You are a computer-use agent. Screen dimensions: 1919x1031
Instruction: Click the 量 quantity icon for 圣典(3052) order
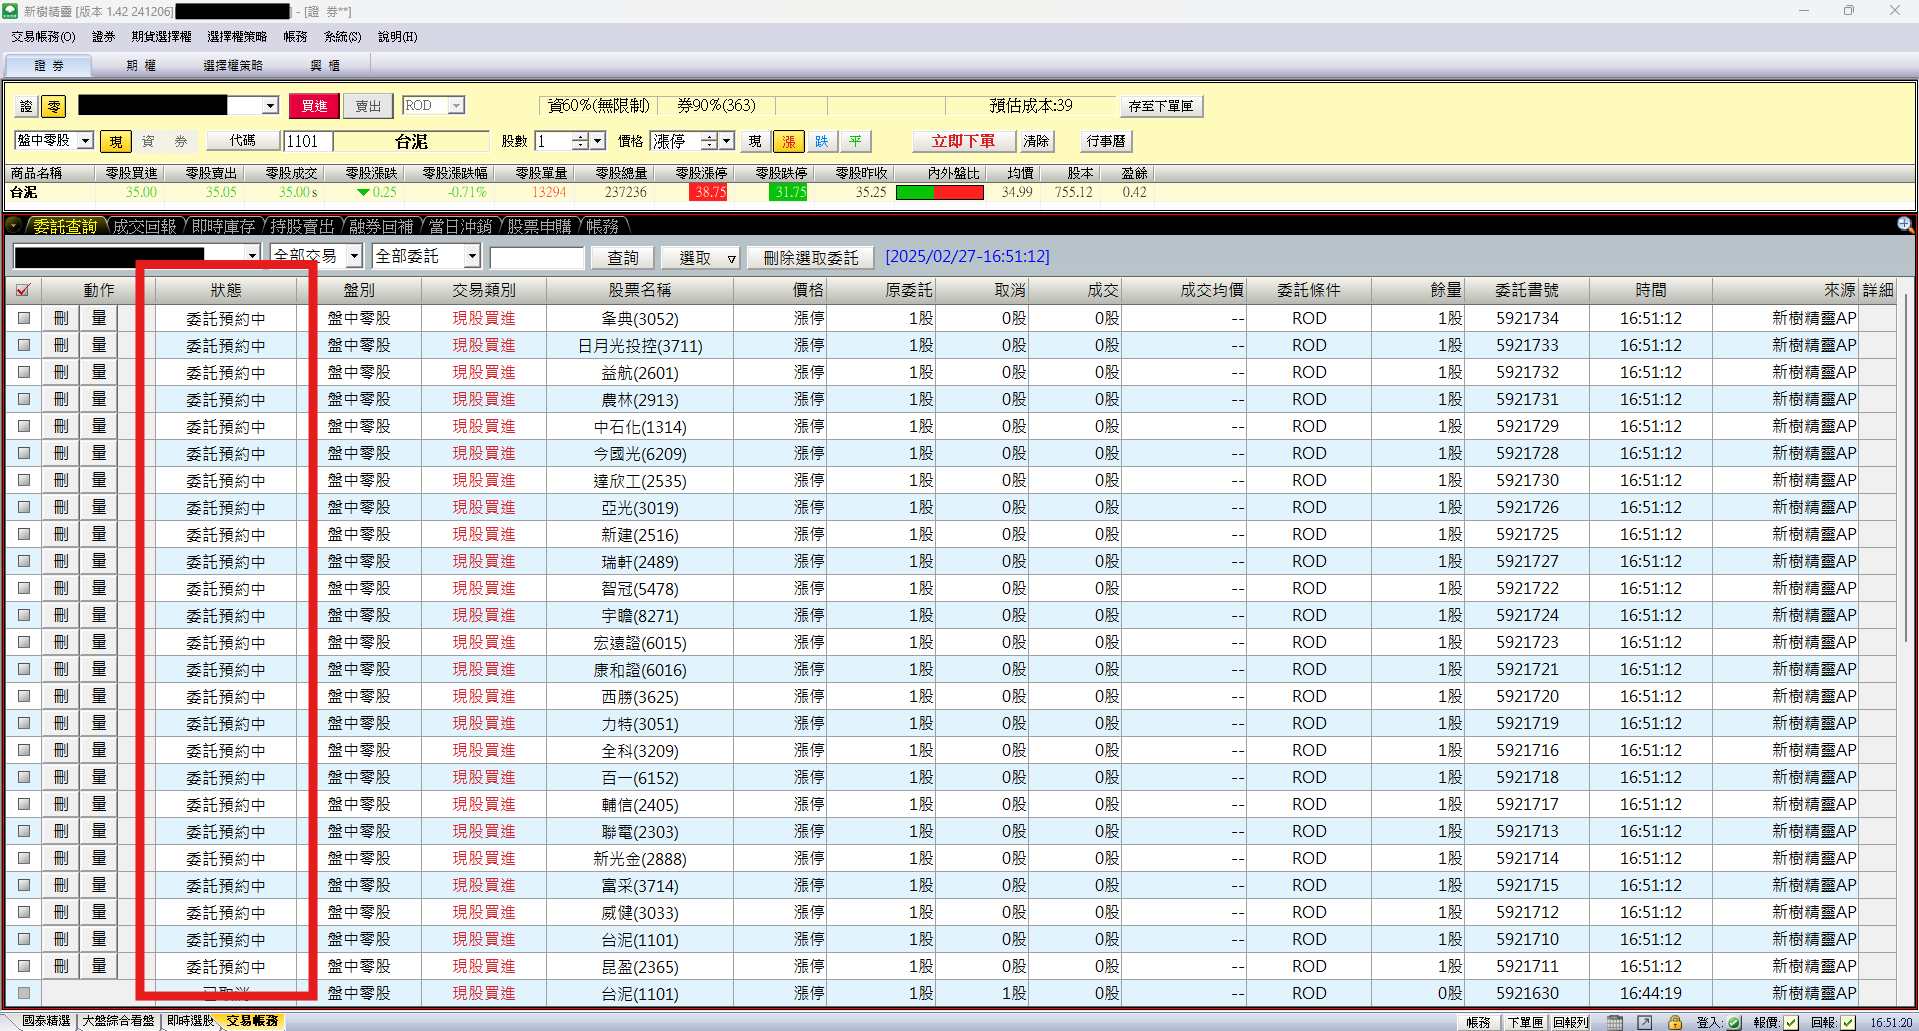99,318
